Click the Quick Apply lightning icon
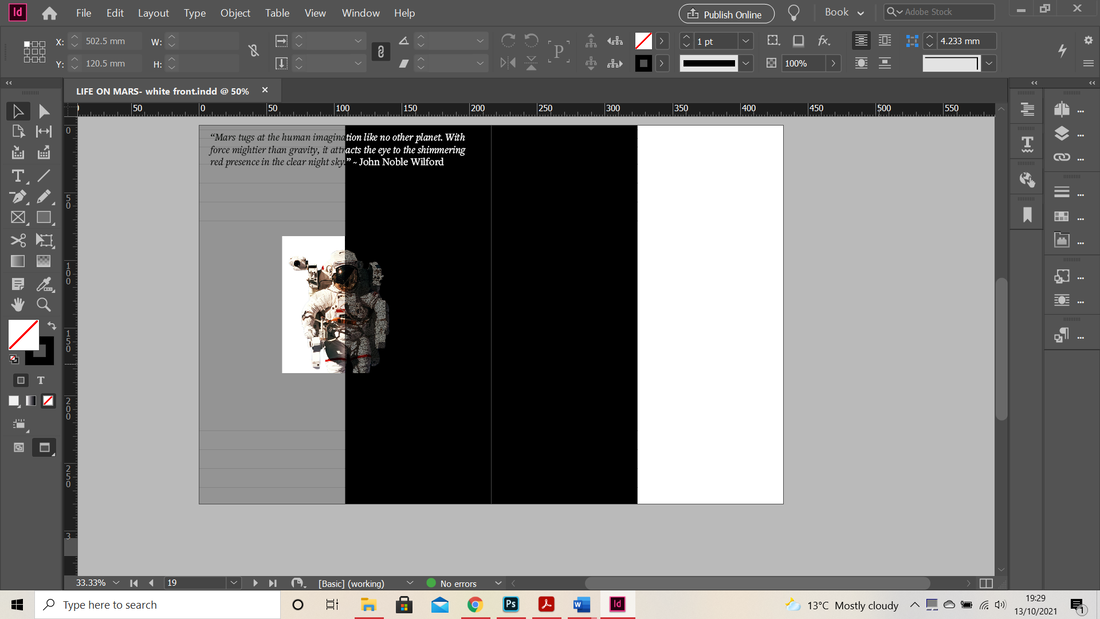The width and height of the screenshot is (1100, 619). click(1062, 51)
